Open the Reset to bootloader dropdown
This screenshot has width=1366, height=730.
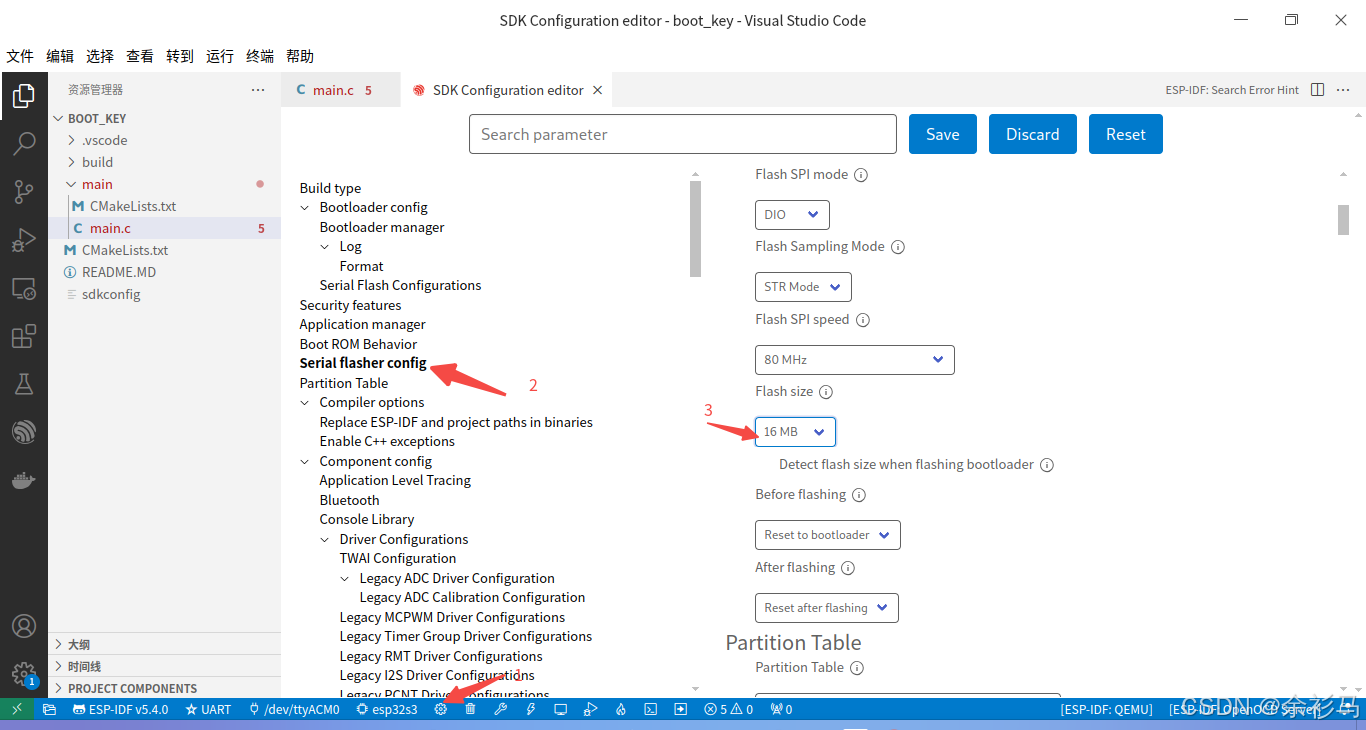click(828, 535)
